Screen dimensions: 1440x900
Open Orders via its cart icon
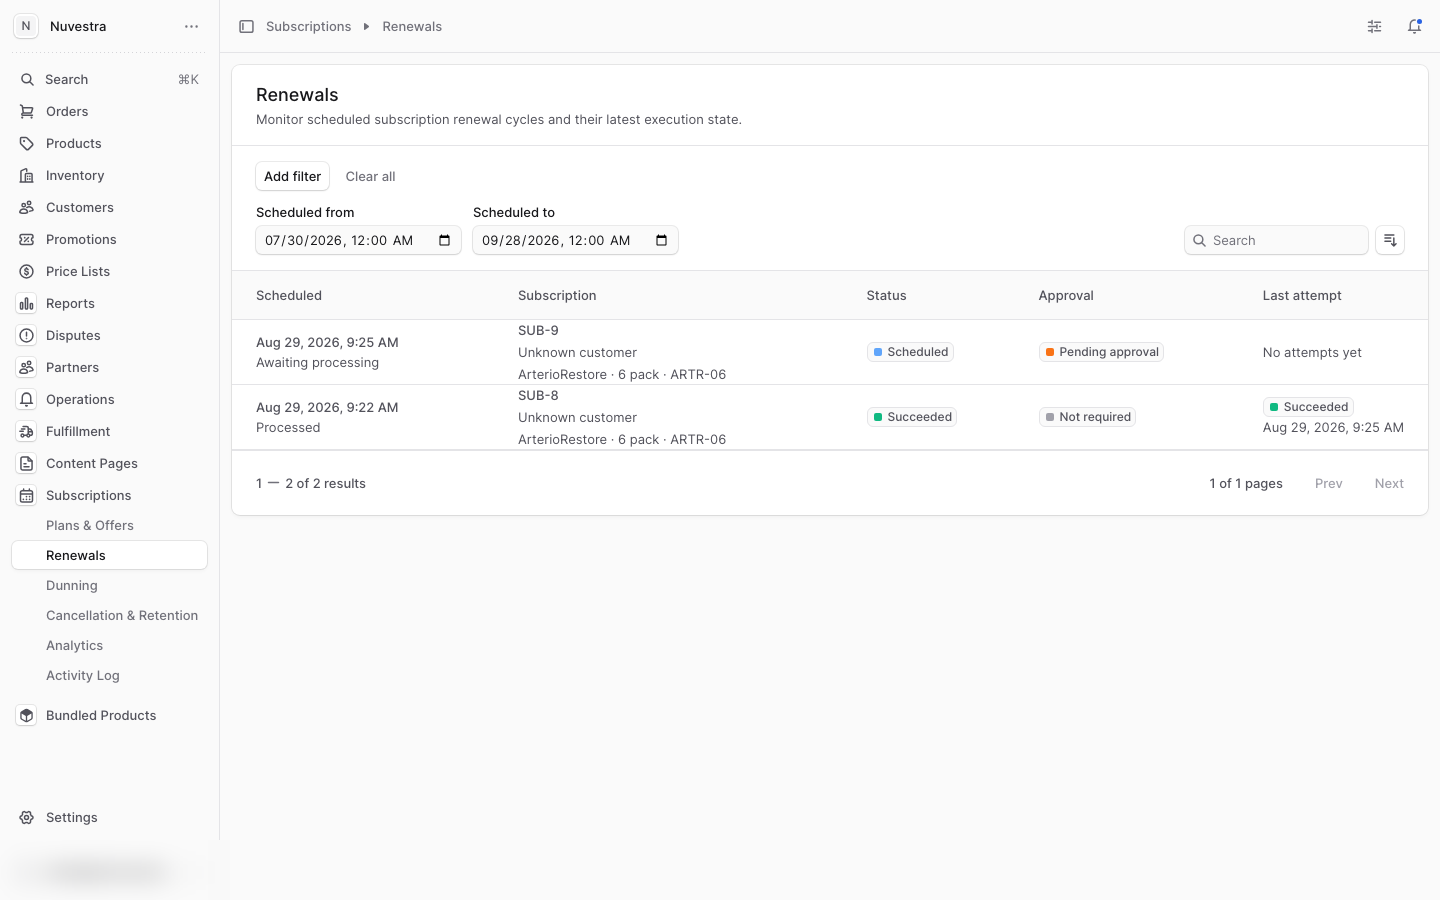tap(27, 111)
